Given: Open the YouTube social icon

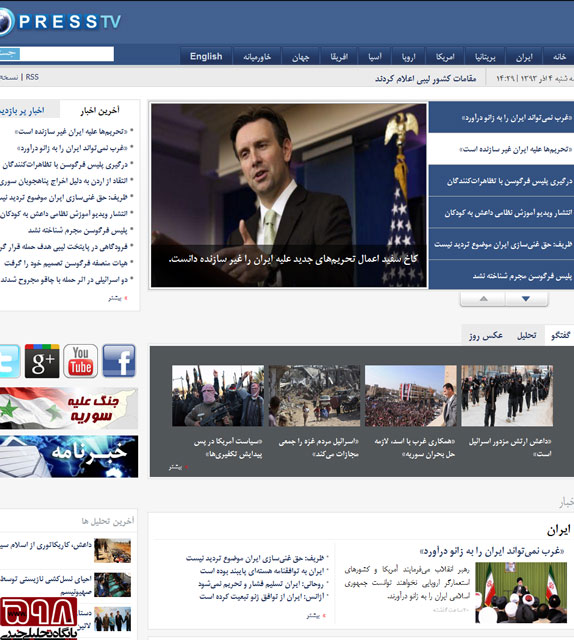Looking at the screenshot, I should pos(80,361).
